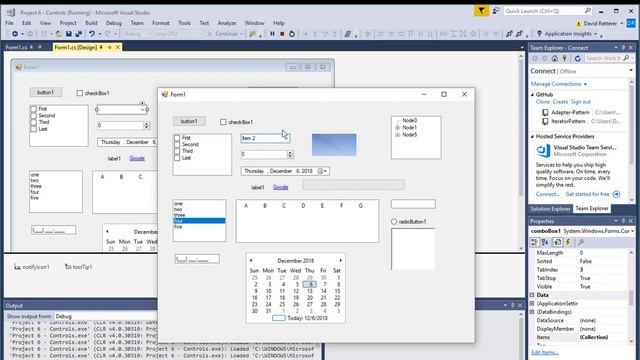This screenshot has height=360, width=640.
Task: Click the Restart debugging icon
Action: coord(292,34)
